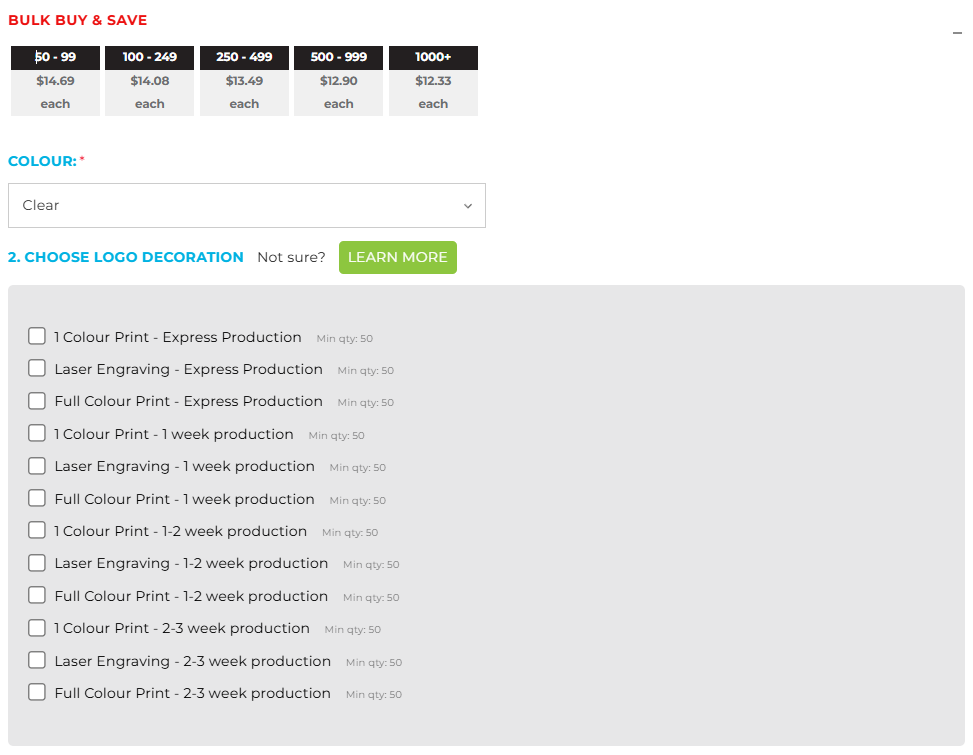This screenshot has width=973, height=755.
Task: Click the 50 - 99 quantity tier header
Action: (x=55, y=57)
